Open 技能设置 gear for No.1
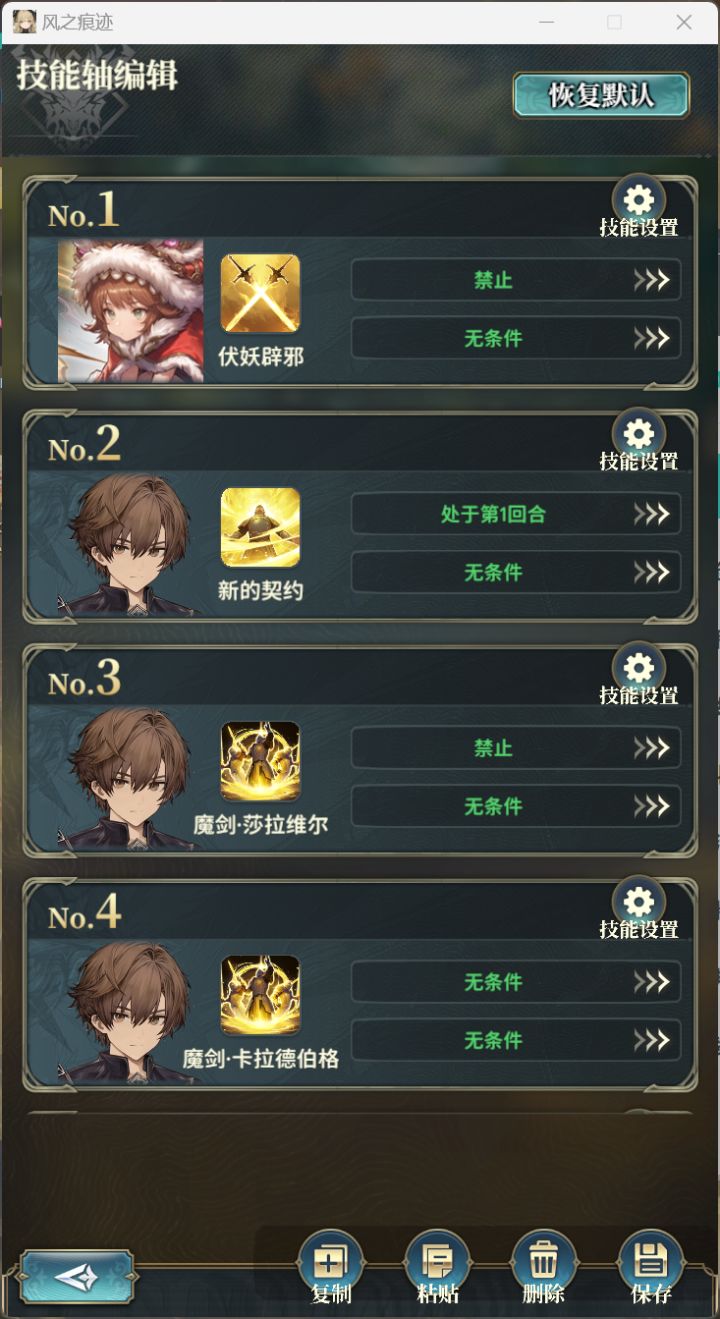The height and width of the screenshot is (1319, 720). pyautogui.click(x=638, y=200)
